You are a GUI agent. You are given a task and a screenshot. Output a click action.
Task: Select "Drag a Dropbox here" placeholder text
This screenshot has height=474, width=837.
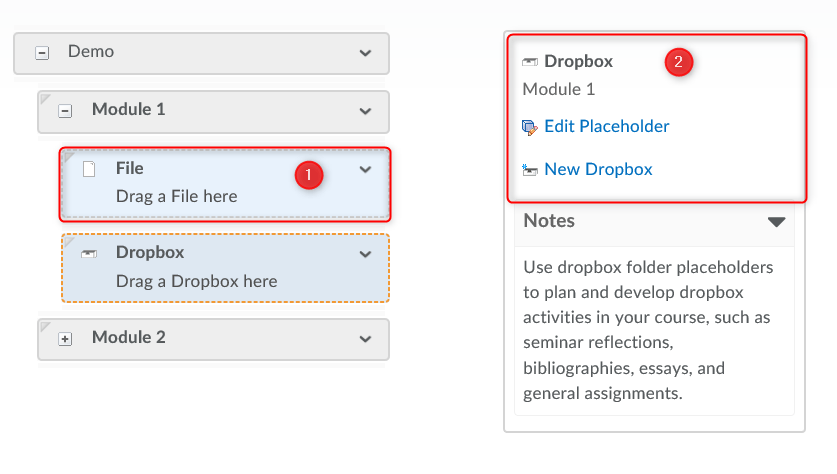point(196,281)
